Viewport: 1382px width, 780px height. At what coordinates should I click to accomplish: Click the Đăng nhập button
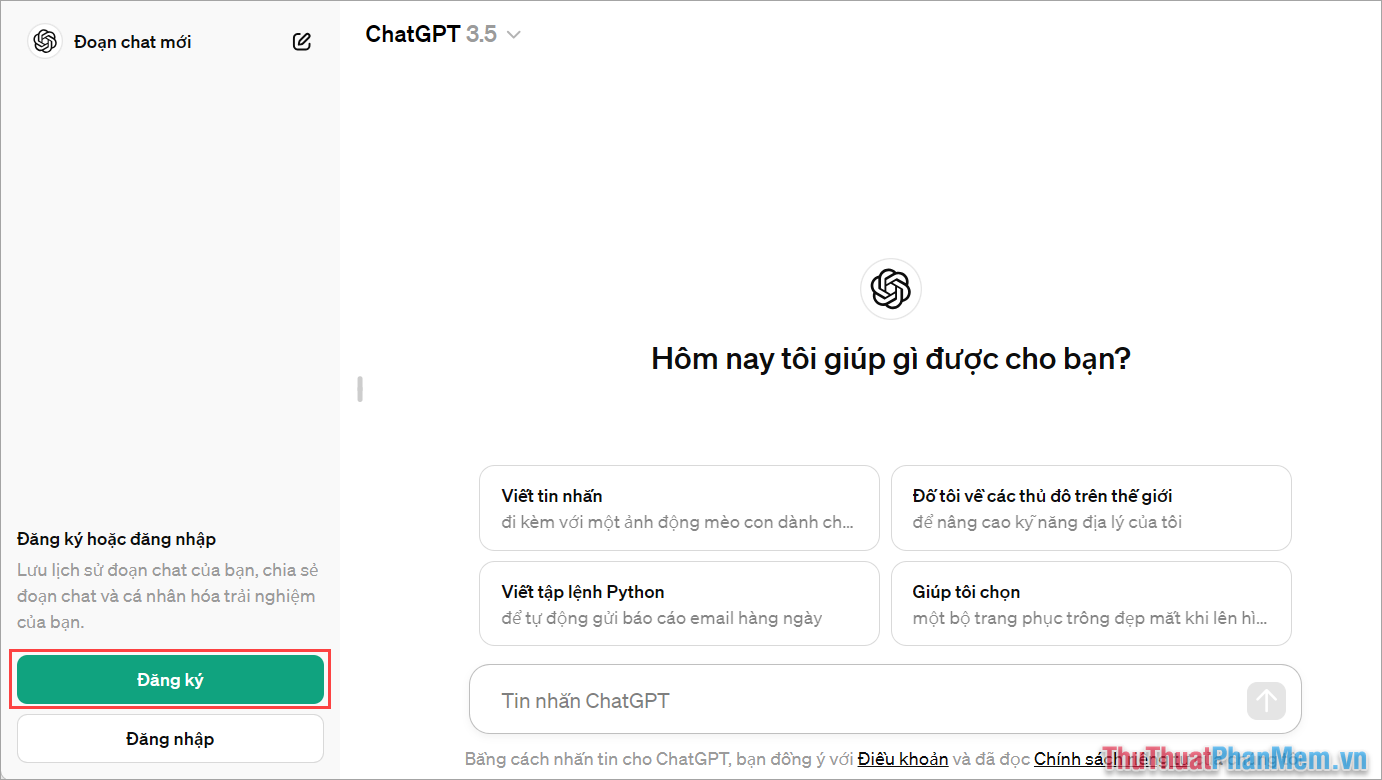[170, 739]
